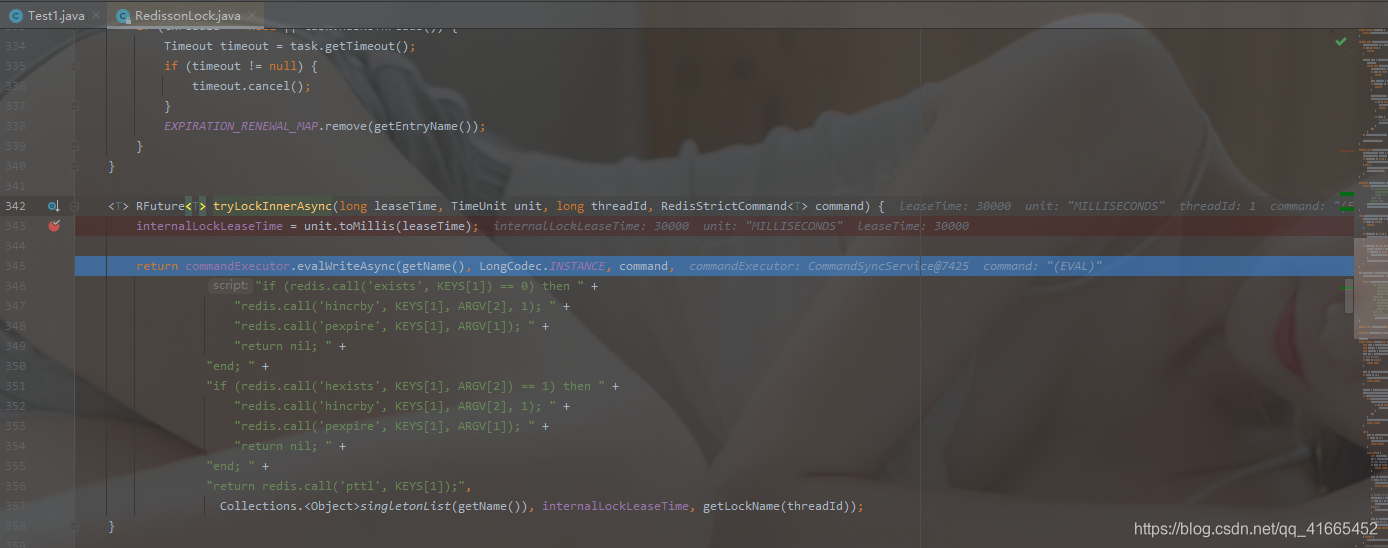Screen dimensions: 1388x548
Task: Click commandExecutor on the highlighted line 345
Action: 238,266
